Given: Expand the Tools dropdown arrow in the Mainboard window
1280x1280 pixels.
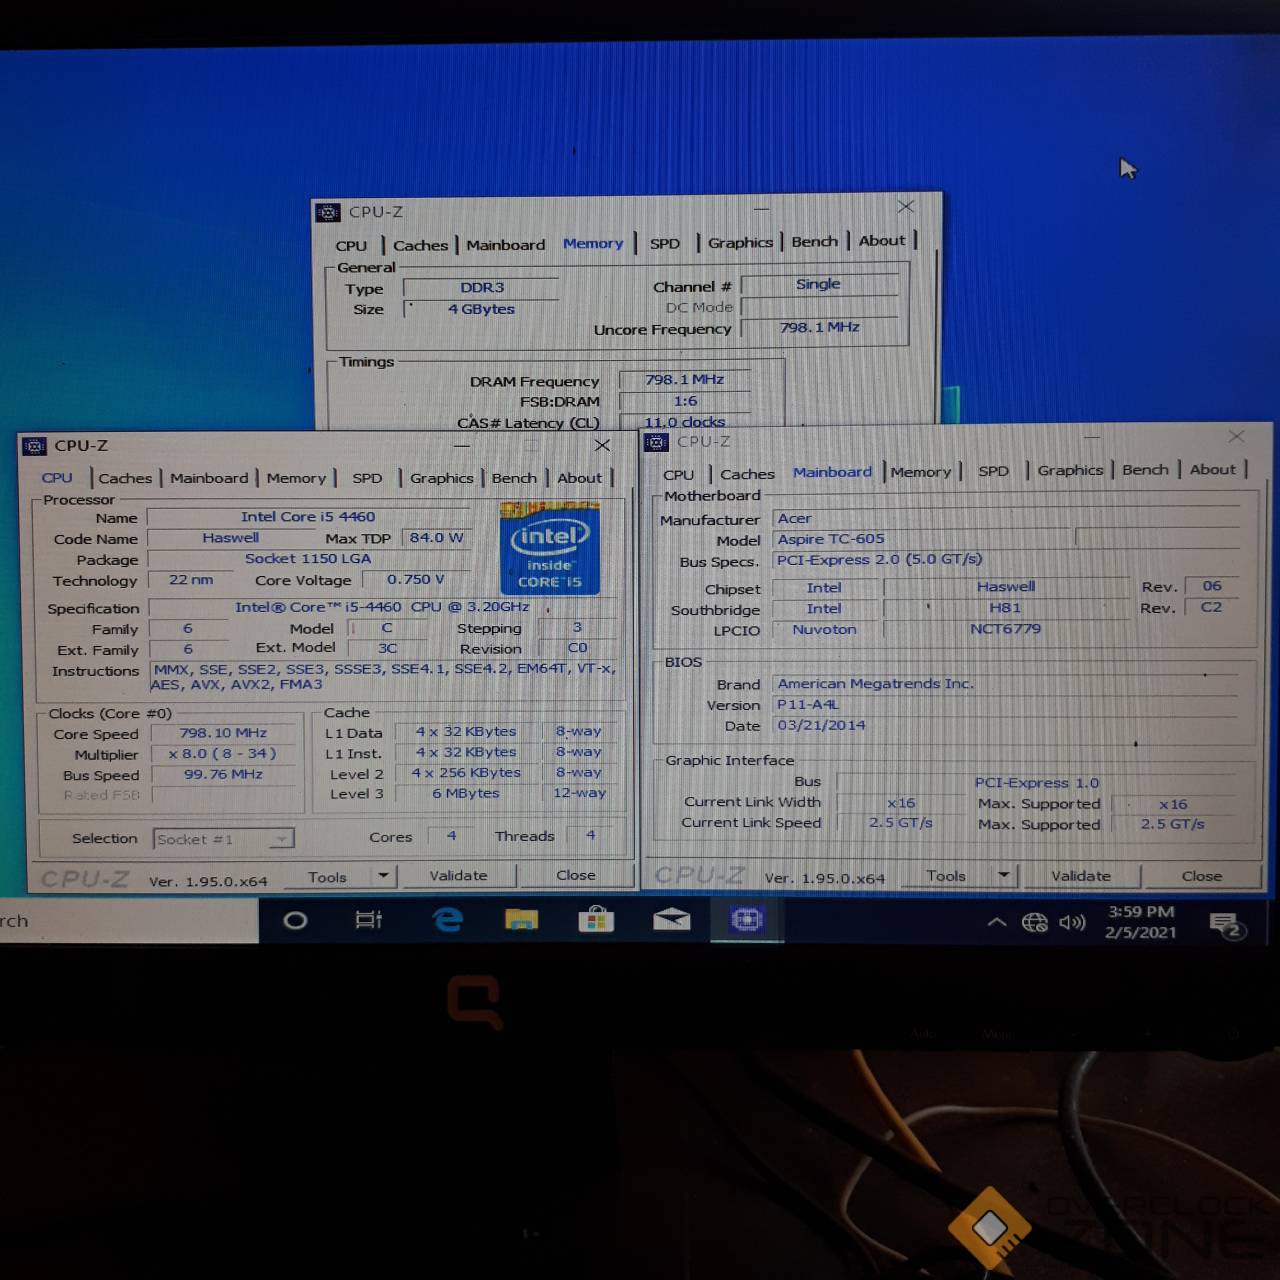Looking at the screenshot, I should [x=1004, y=875].
